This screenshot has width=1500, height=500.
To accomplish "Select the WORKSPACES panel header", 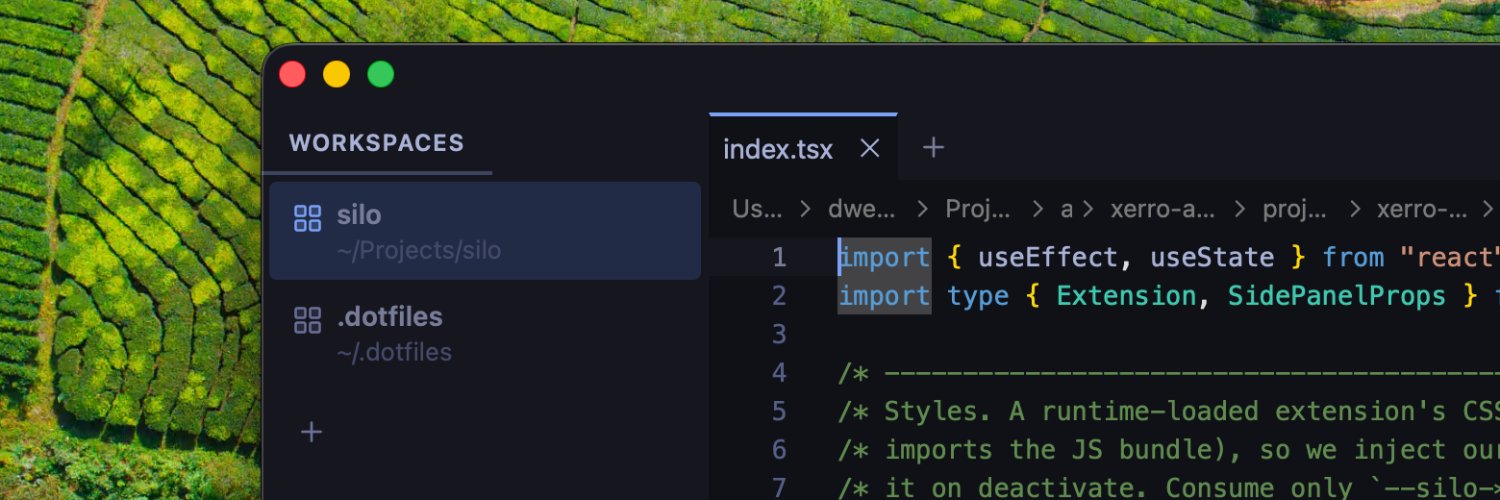I will (x=377, y=143).
